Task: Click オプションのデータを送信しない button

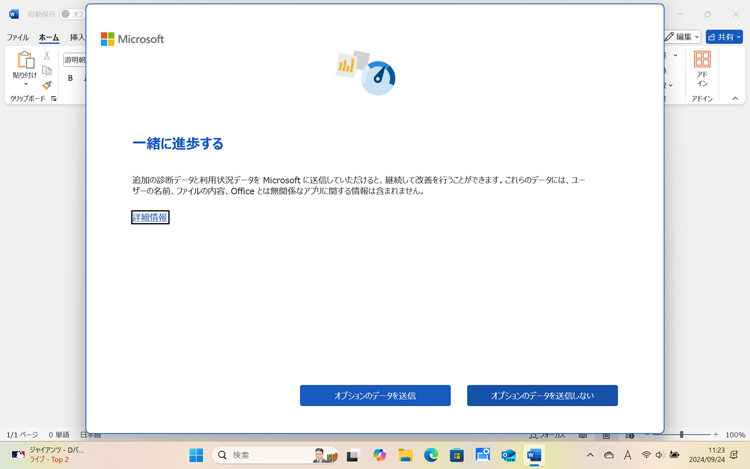Action: (x=542, y=396)
